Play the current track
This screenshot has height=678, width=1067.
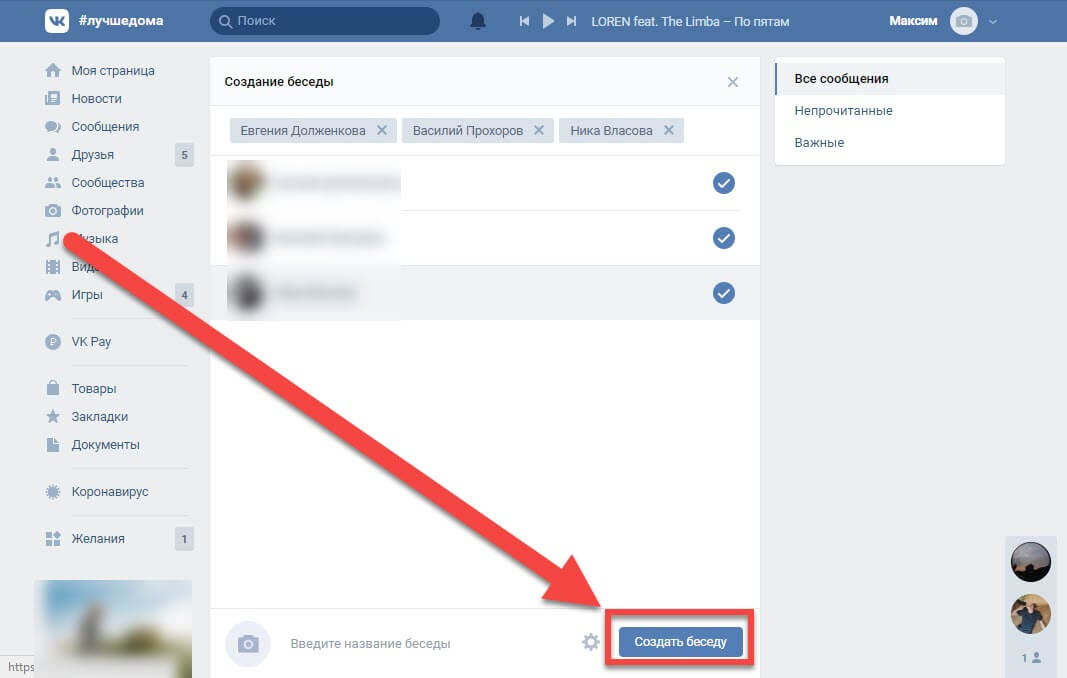[x=548, y=21]
